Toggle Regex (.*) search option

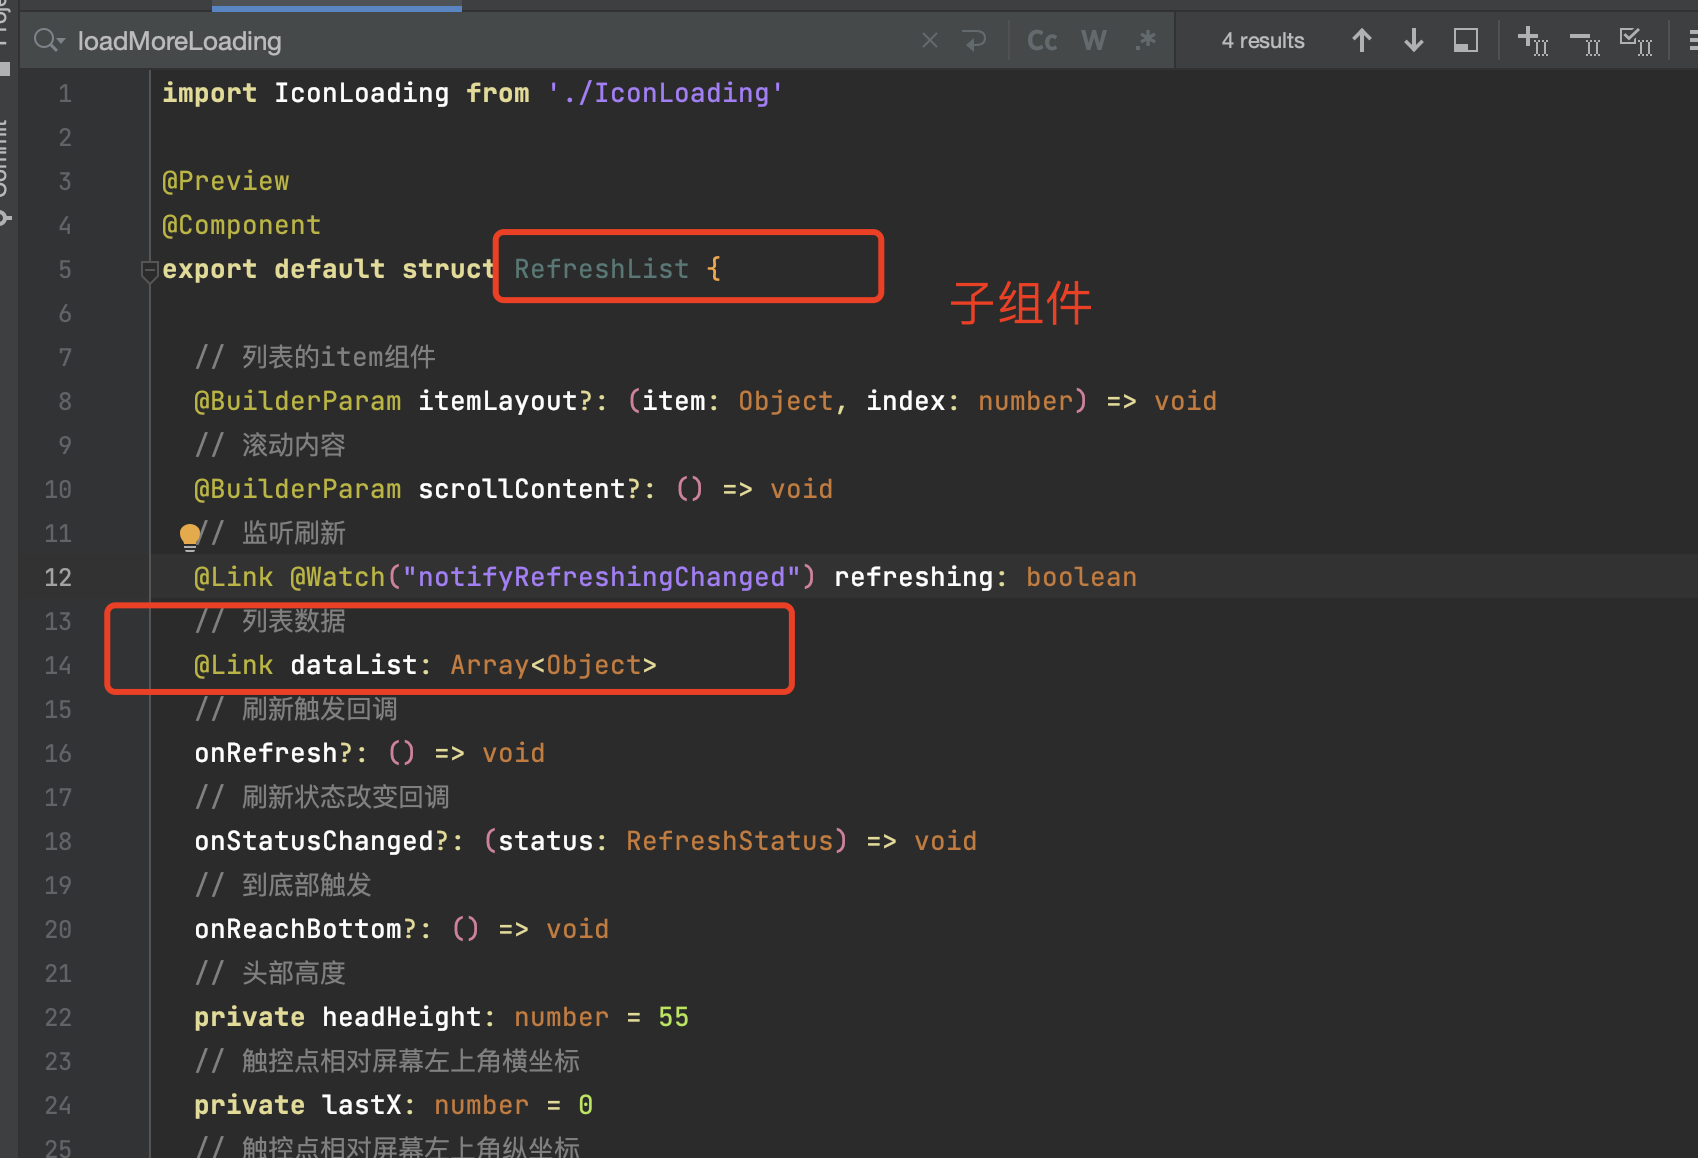click(1146, 40)
